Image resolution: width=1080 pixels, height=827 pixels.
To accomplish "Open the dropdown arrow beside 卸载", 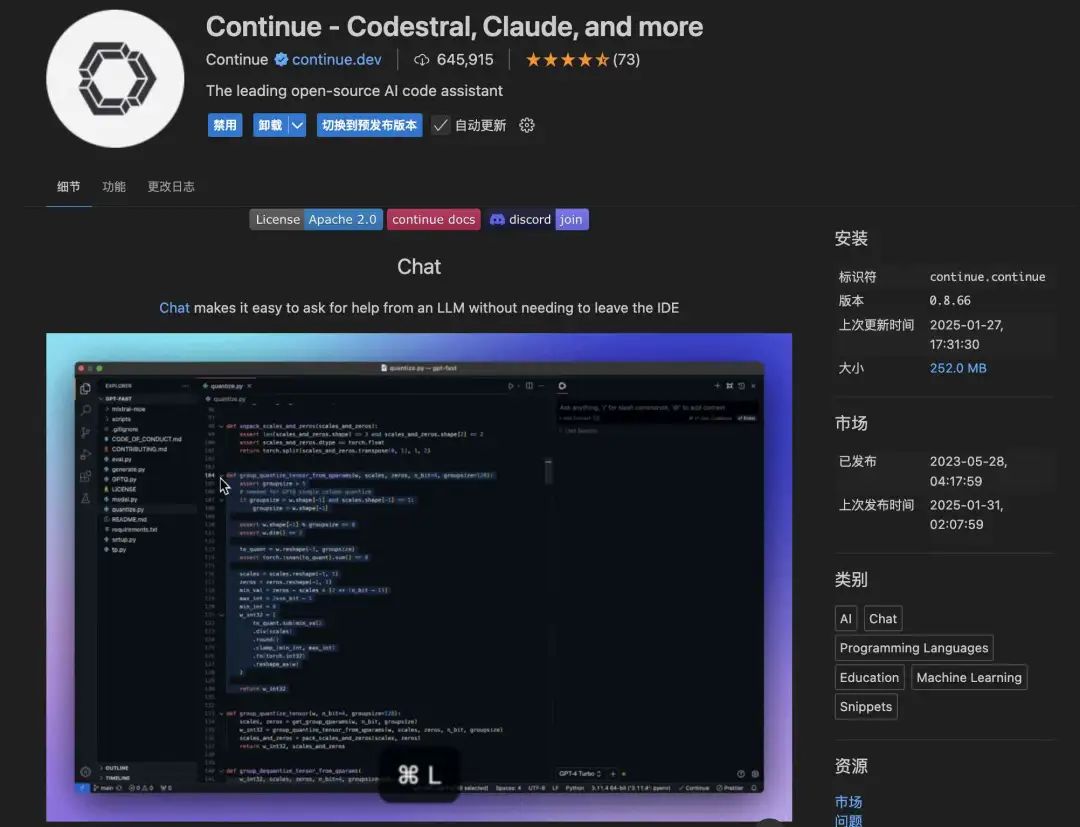I will coord(297,125).
